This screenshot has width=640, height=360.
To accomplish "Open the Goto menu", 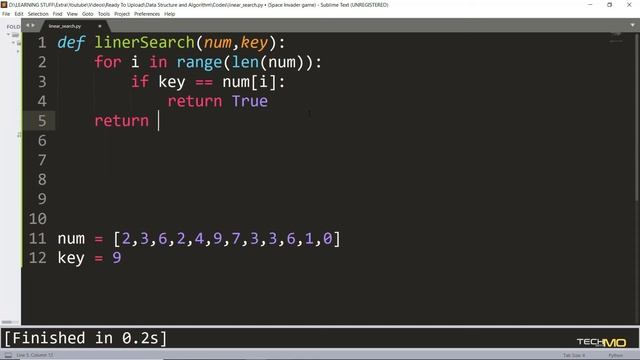I will 87,14.
